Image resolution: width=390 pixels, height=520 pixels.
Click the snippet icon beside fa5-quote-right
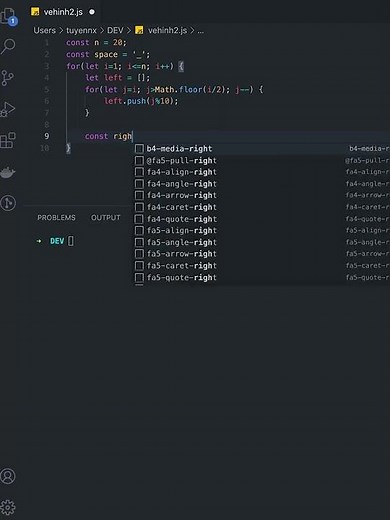point(139,277)
